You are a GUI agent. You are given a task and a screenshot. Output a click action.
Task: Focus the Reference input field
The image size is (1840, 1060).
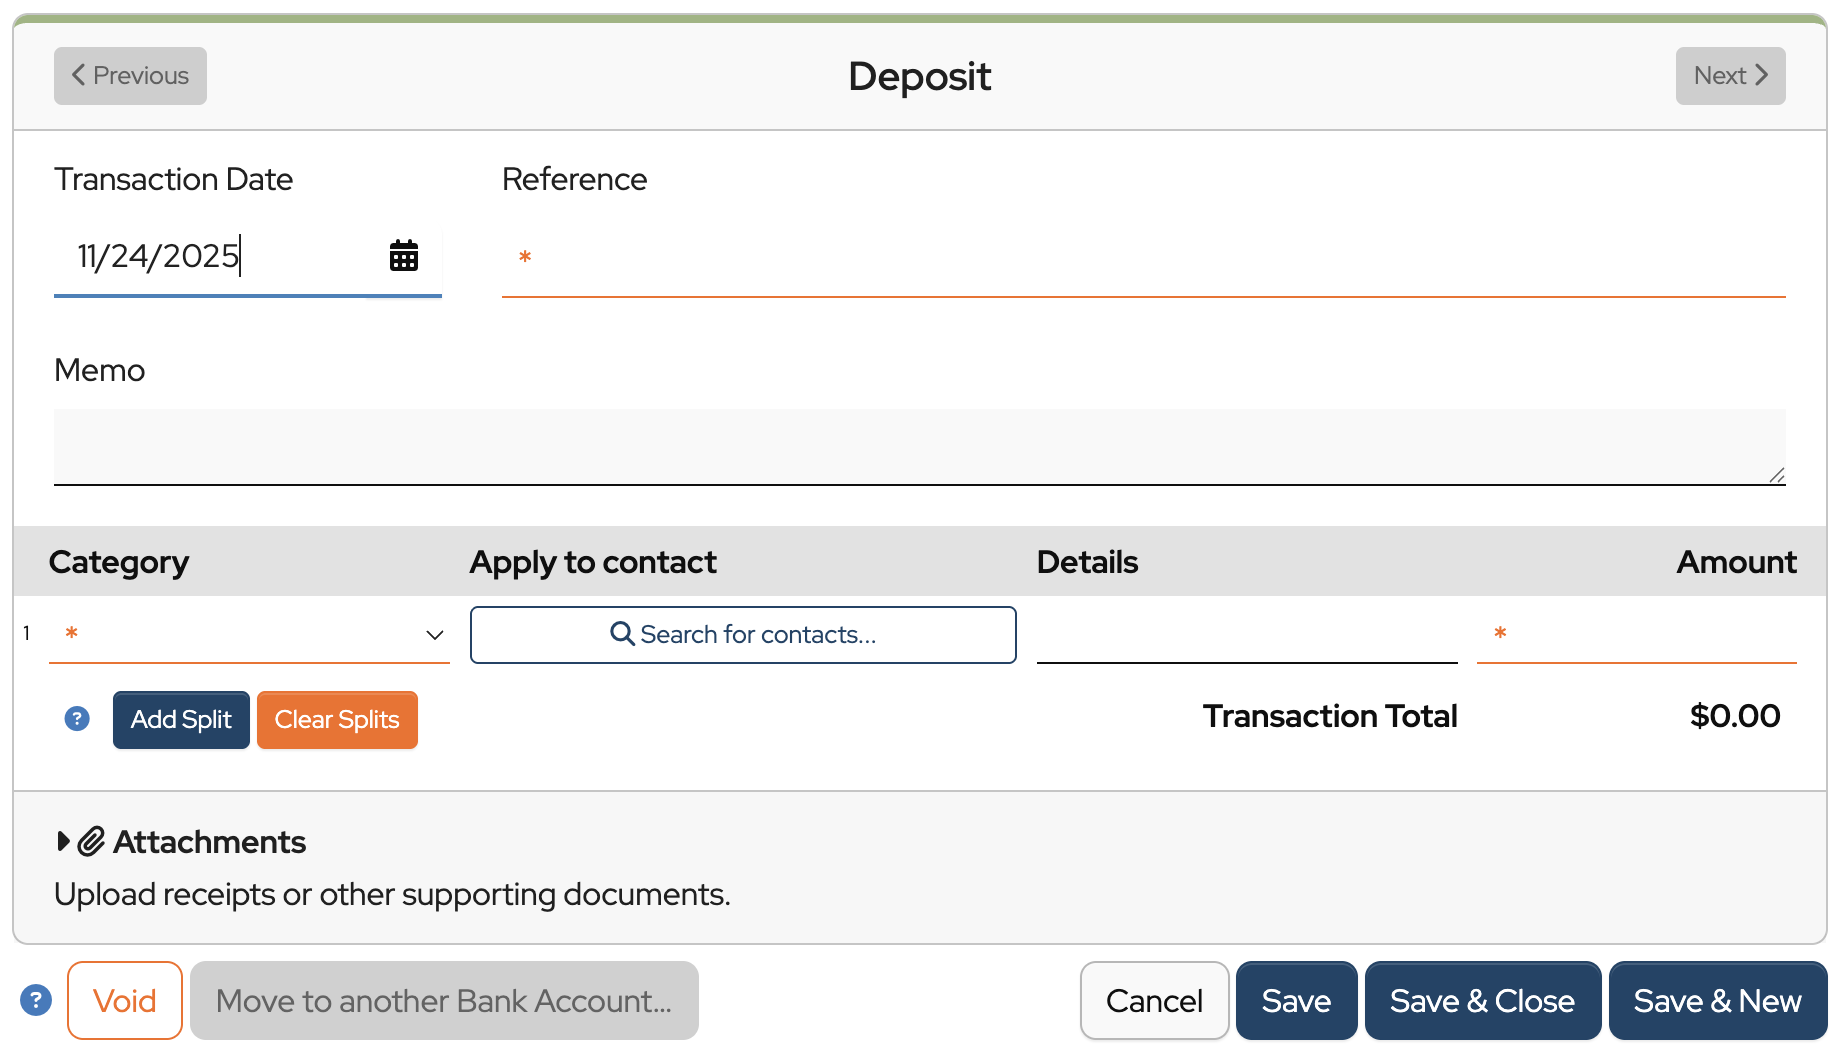[x=1143, y=258]
